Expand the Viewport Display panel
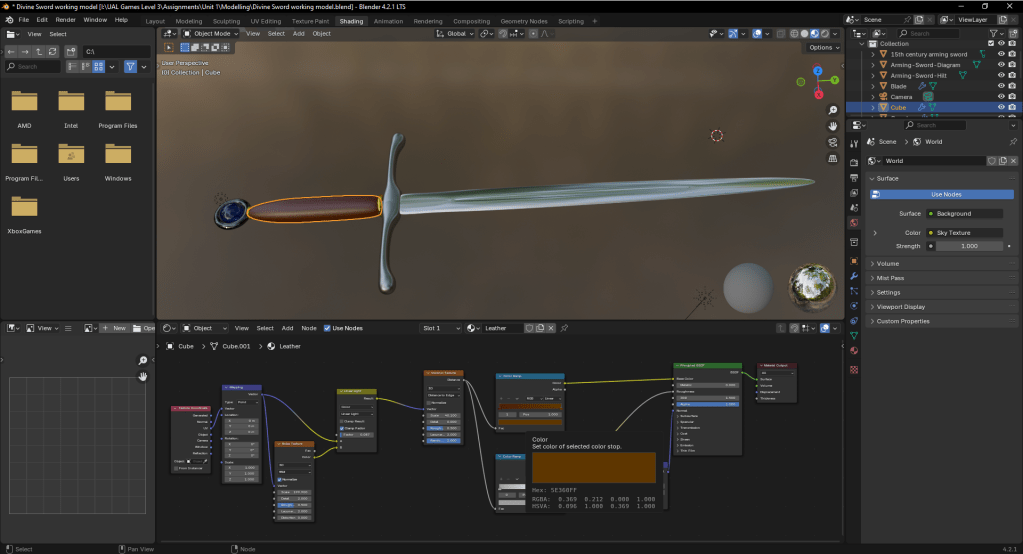1023x554 pixels. (x=900, y=307)
